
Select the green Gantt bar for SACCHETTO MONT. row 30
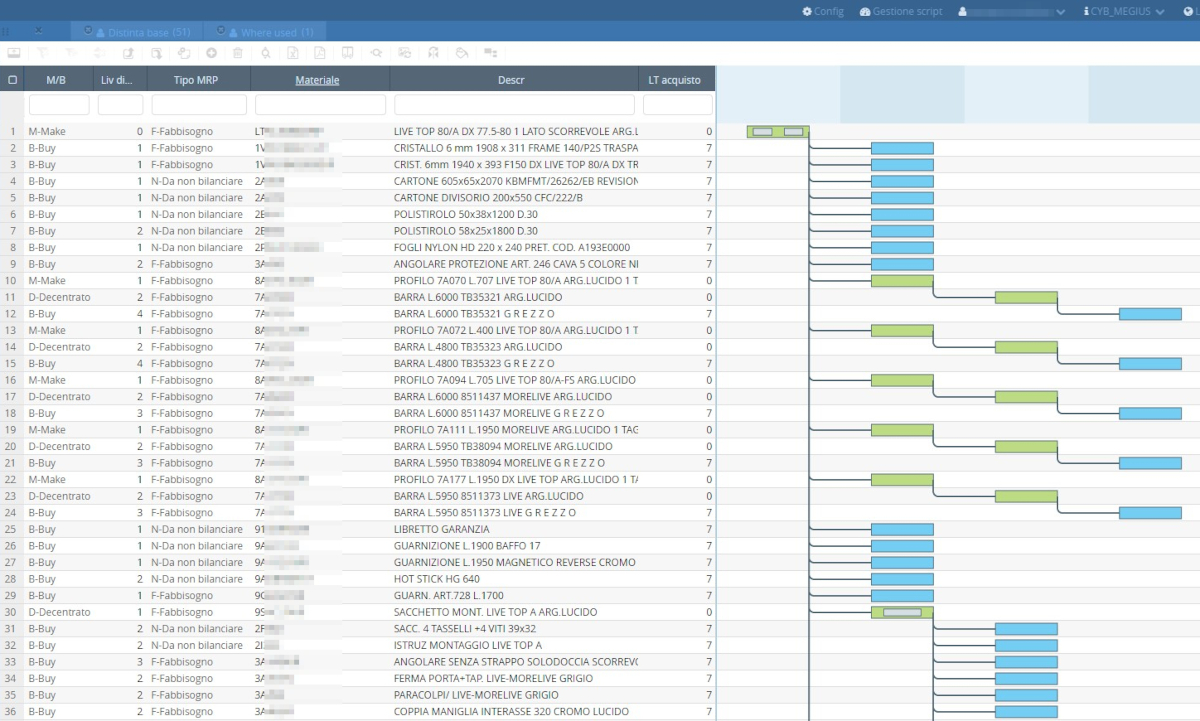pos(902,612)
